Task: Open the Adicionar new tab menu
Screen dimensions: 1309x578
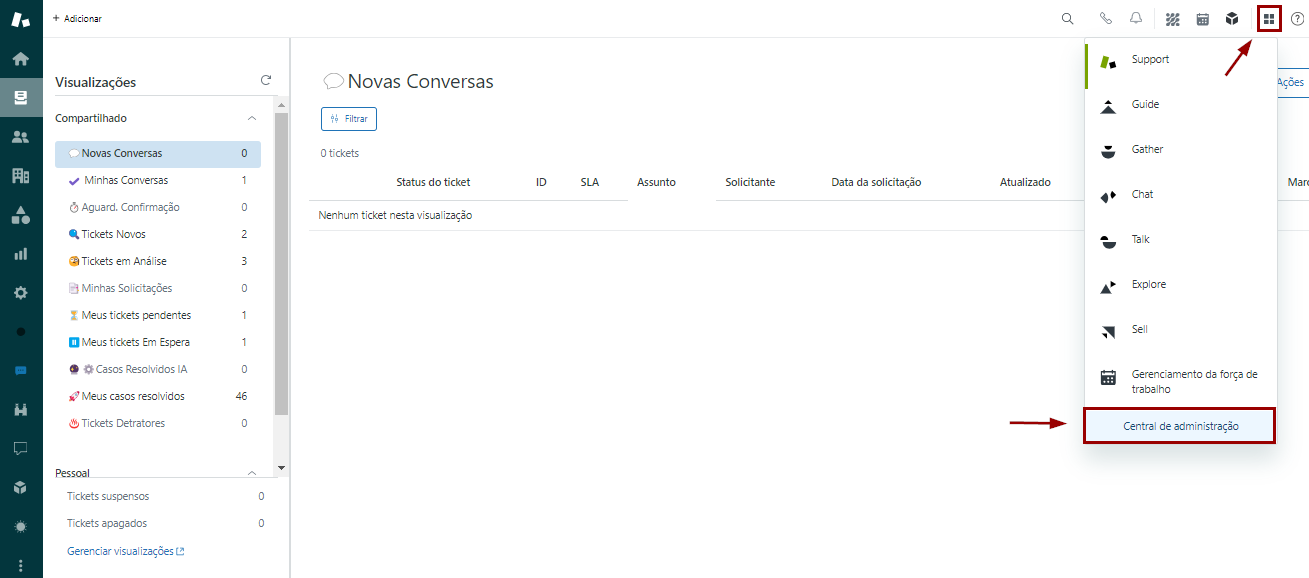Action: [77, 18]
